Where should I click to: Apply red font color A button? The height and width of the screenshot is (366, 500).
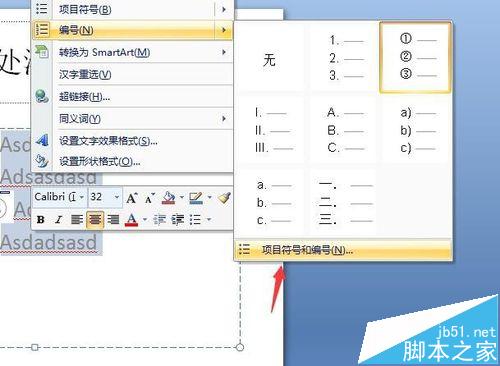(131, 220)
